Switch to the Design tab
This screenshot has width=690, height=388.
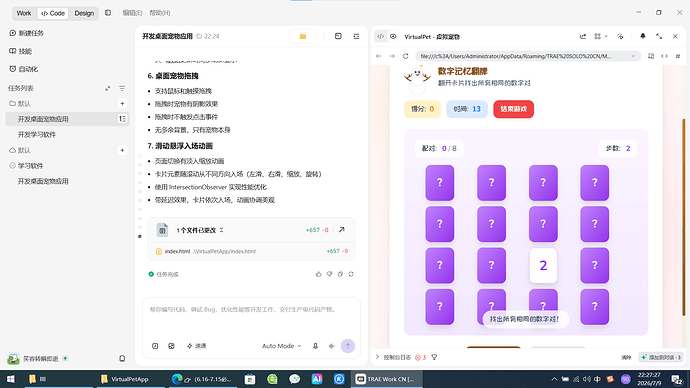(84, 13)
